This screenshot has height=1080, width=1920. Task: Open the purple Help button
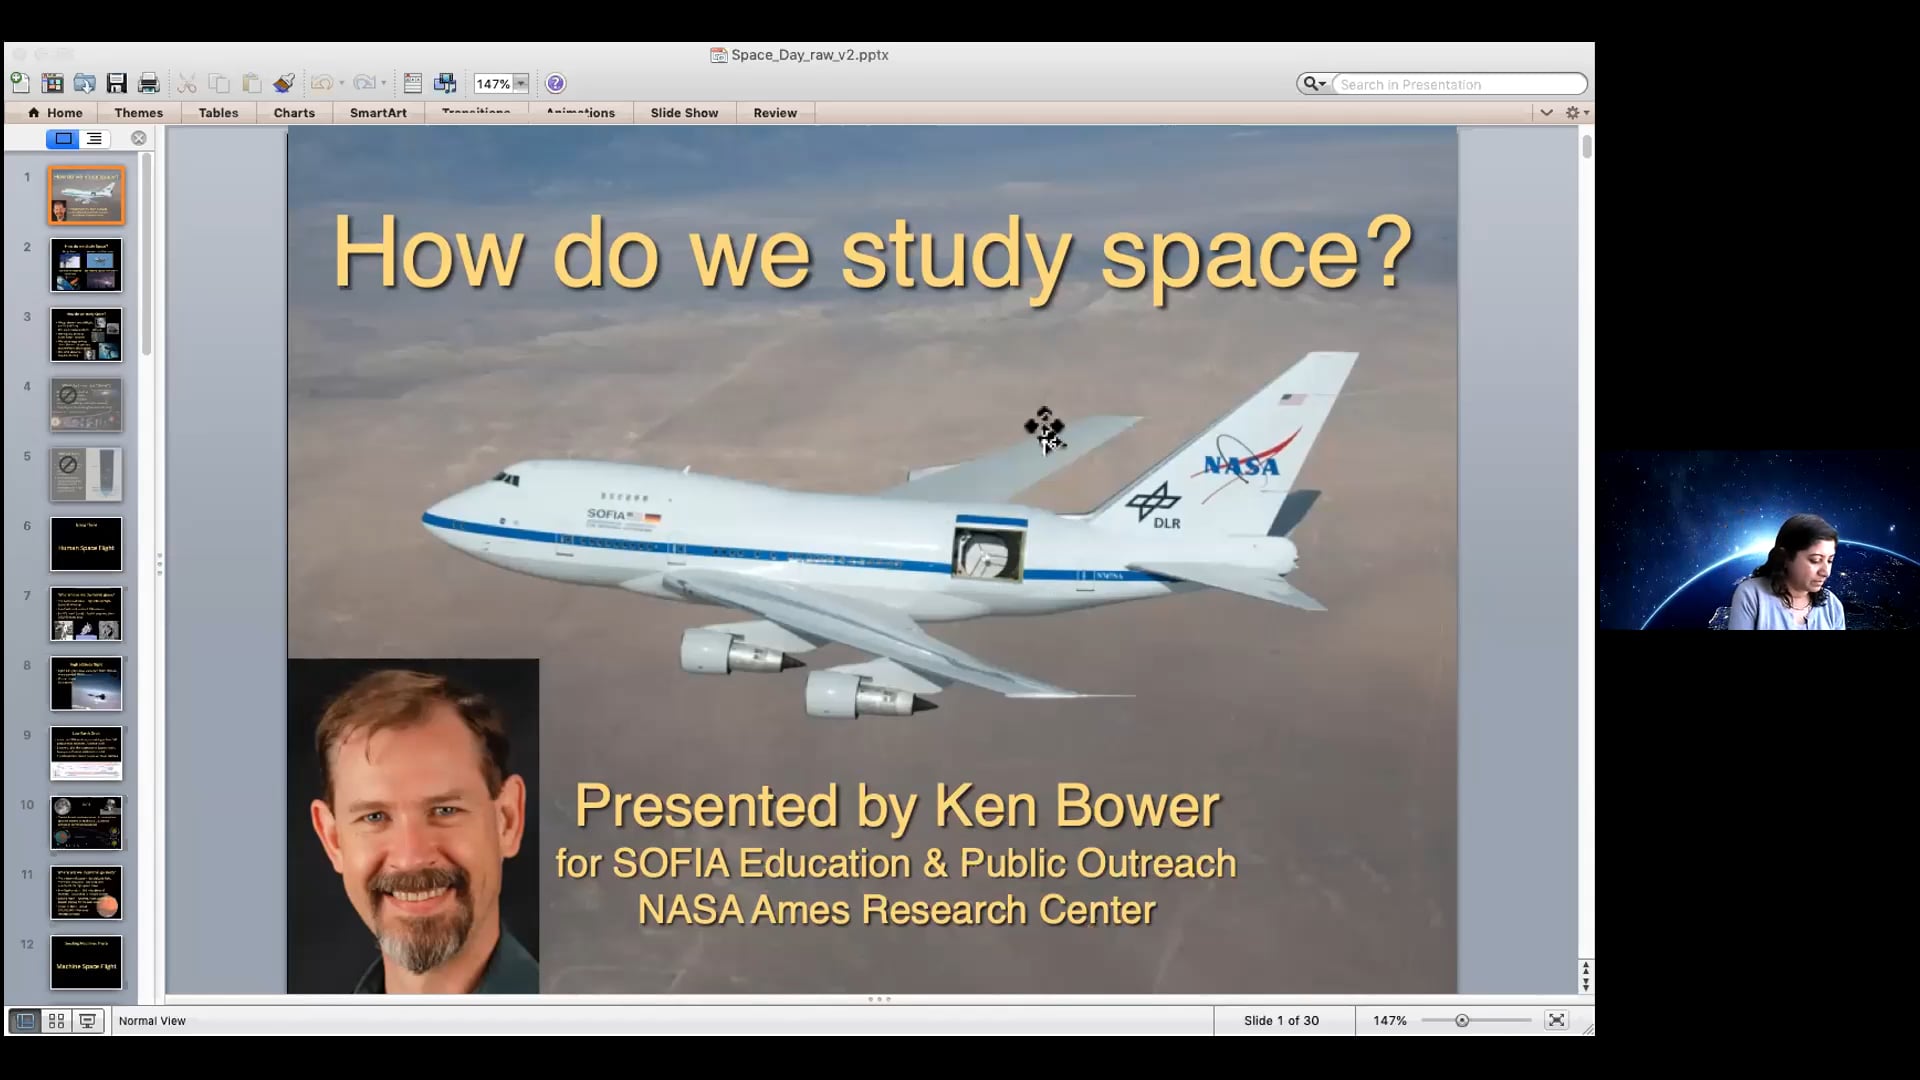click(x=556, y=83)
